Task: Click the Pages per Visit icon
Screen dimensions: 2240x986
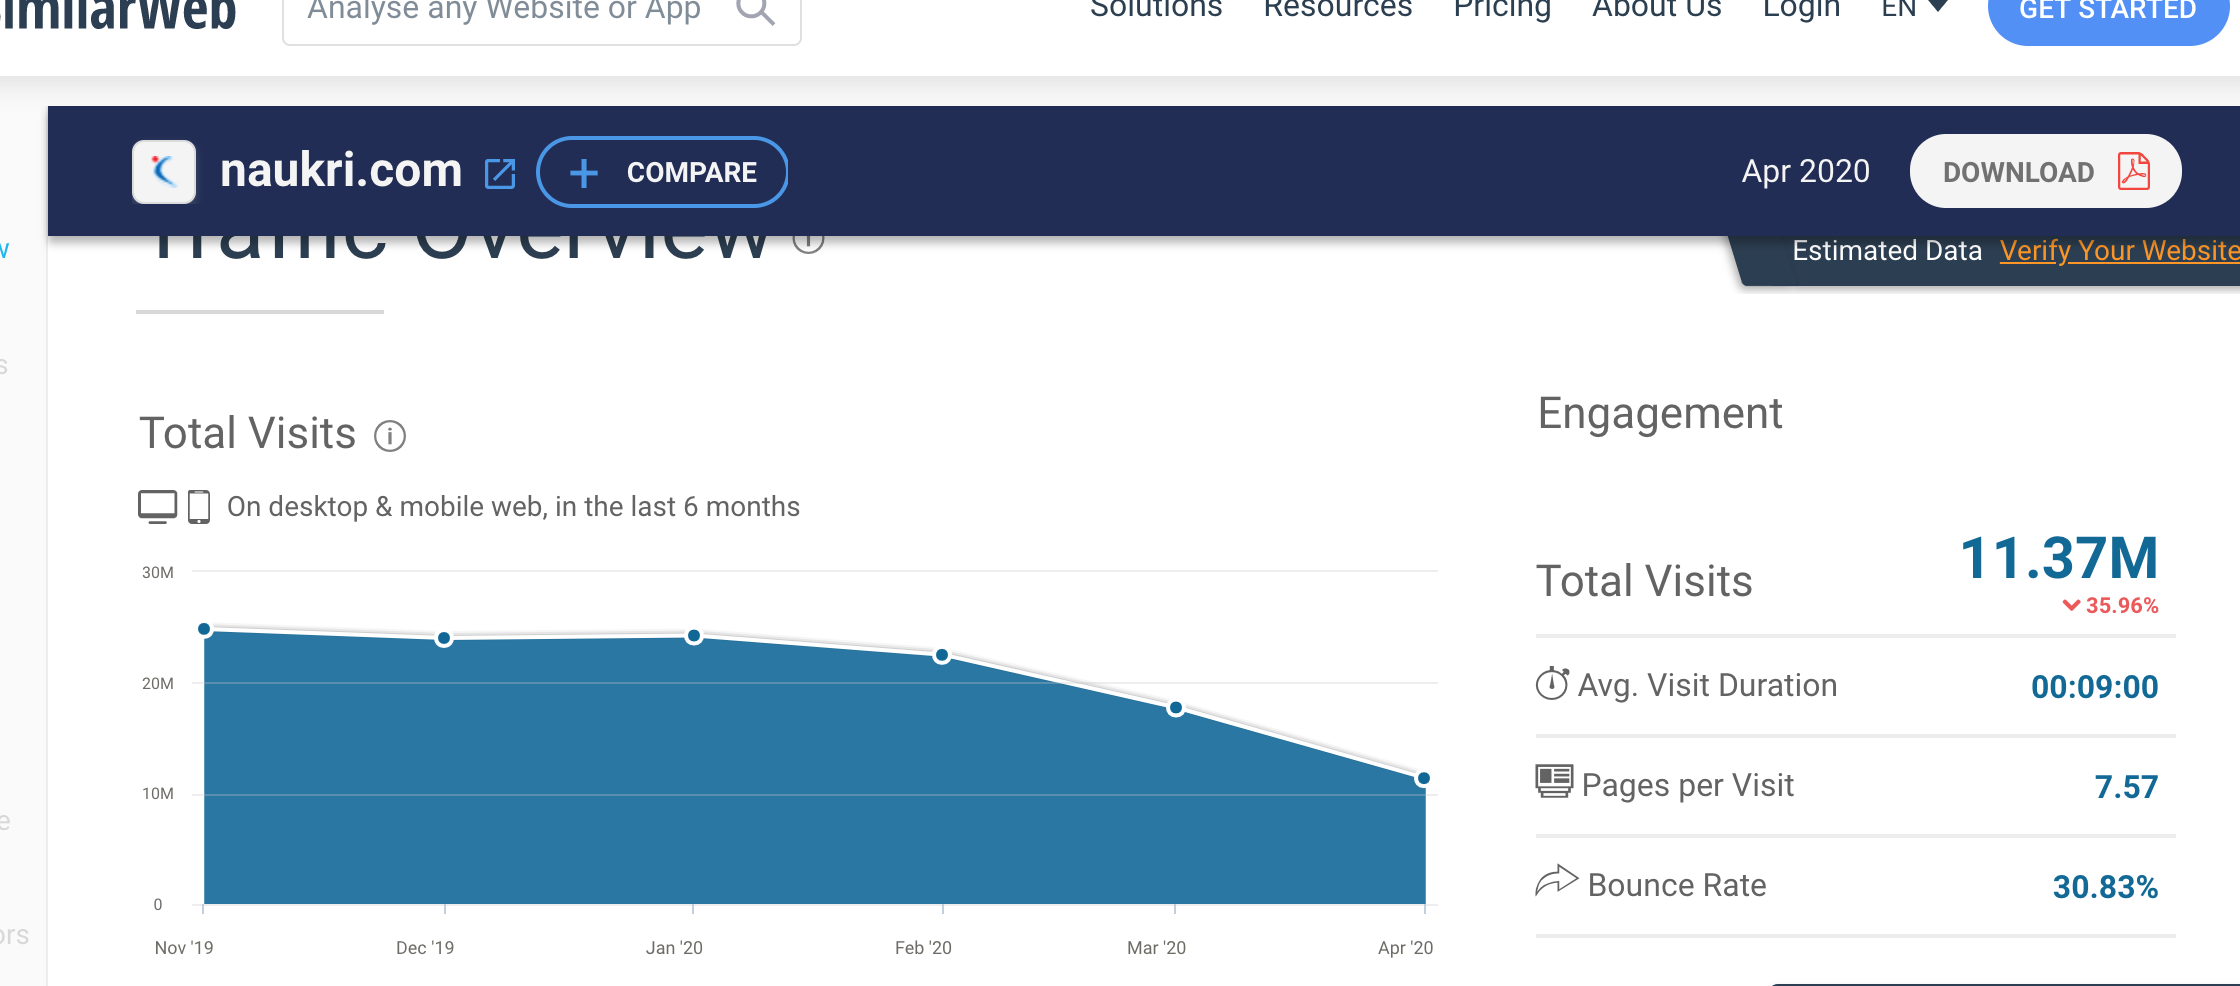Action: [x=1554, y=782]
